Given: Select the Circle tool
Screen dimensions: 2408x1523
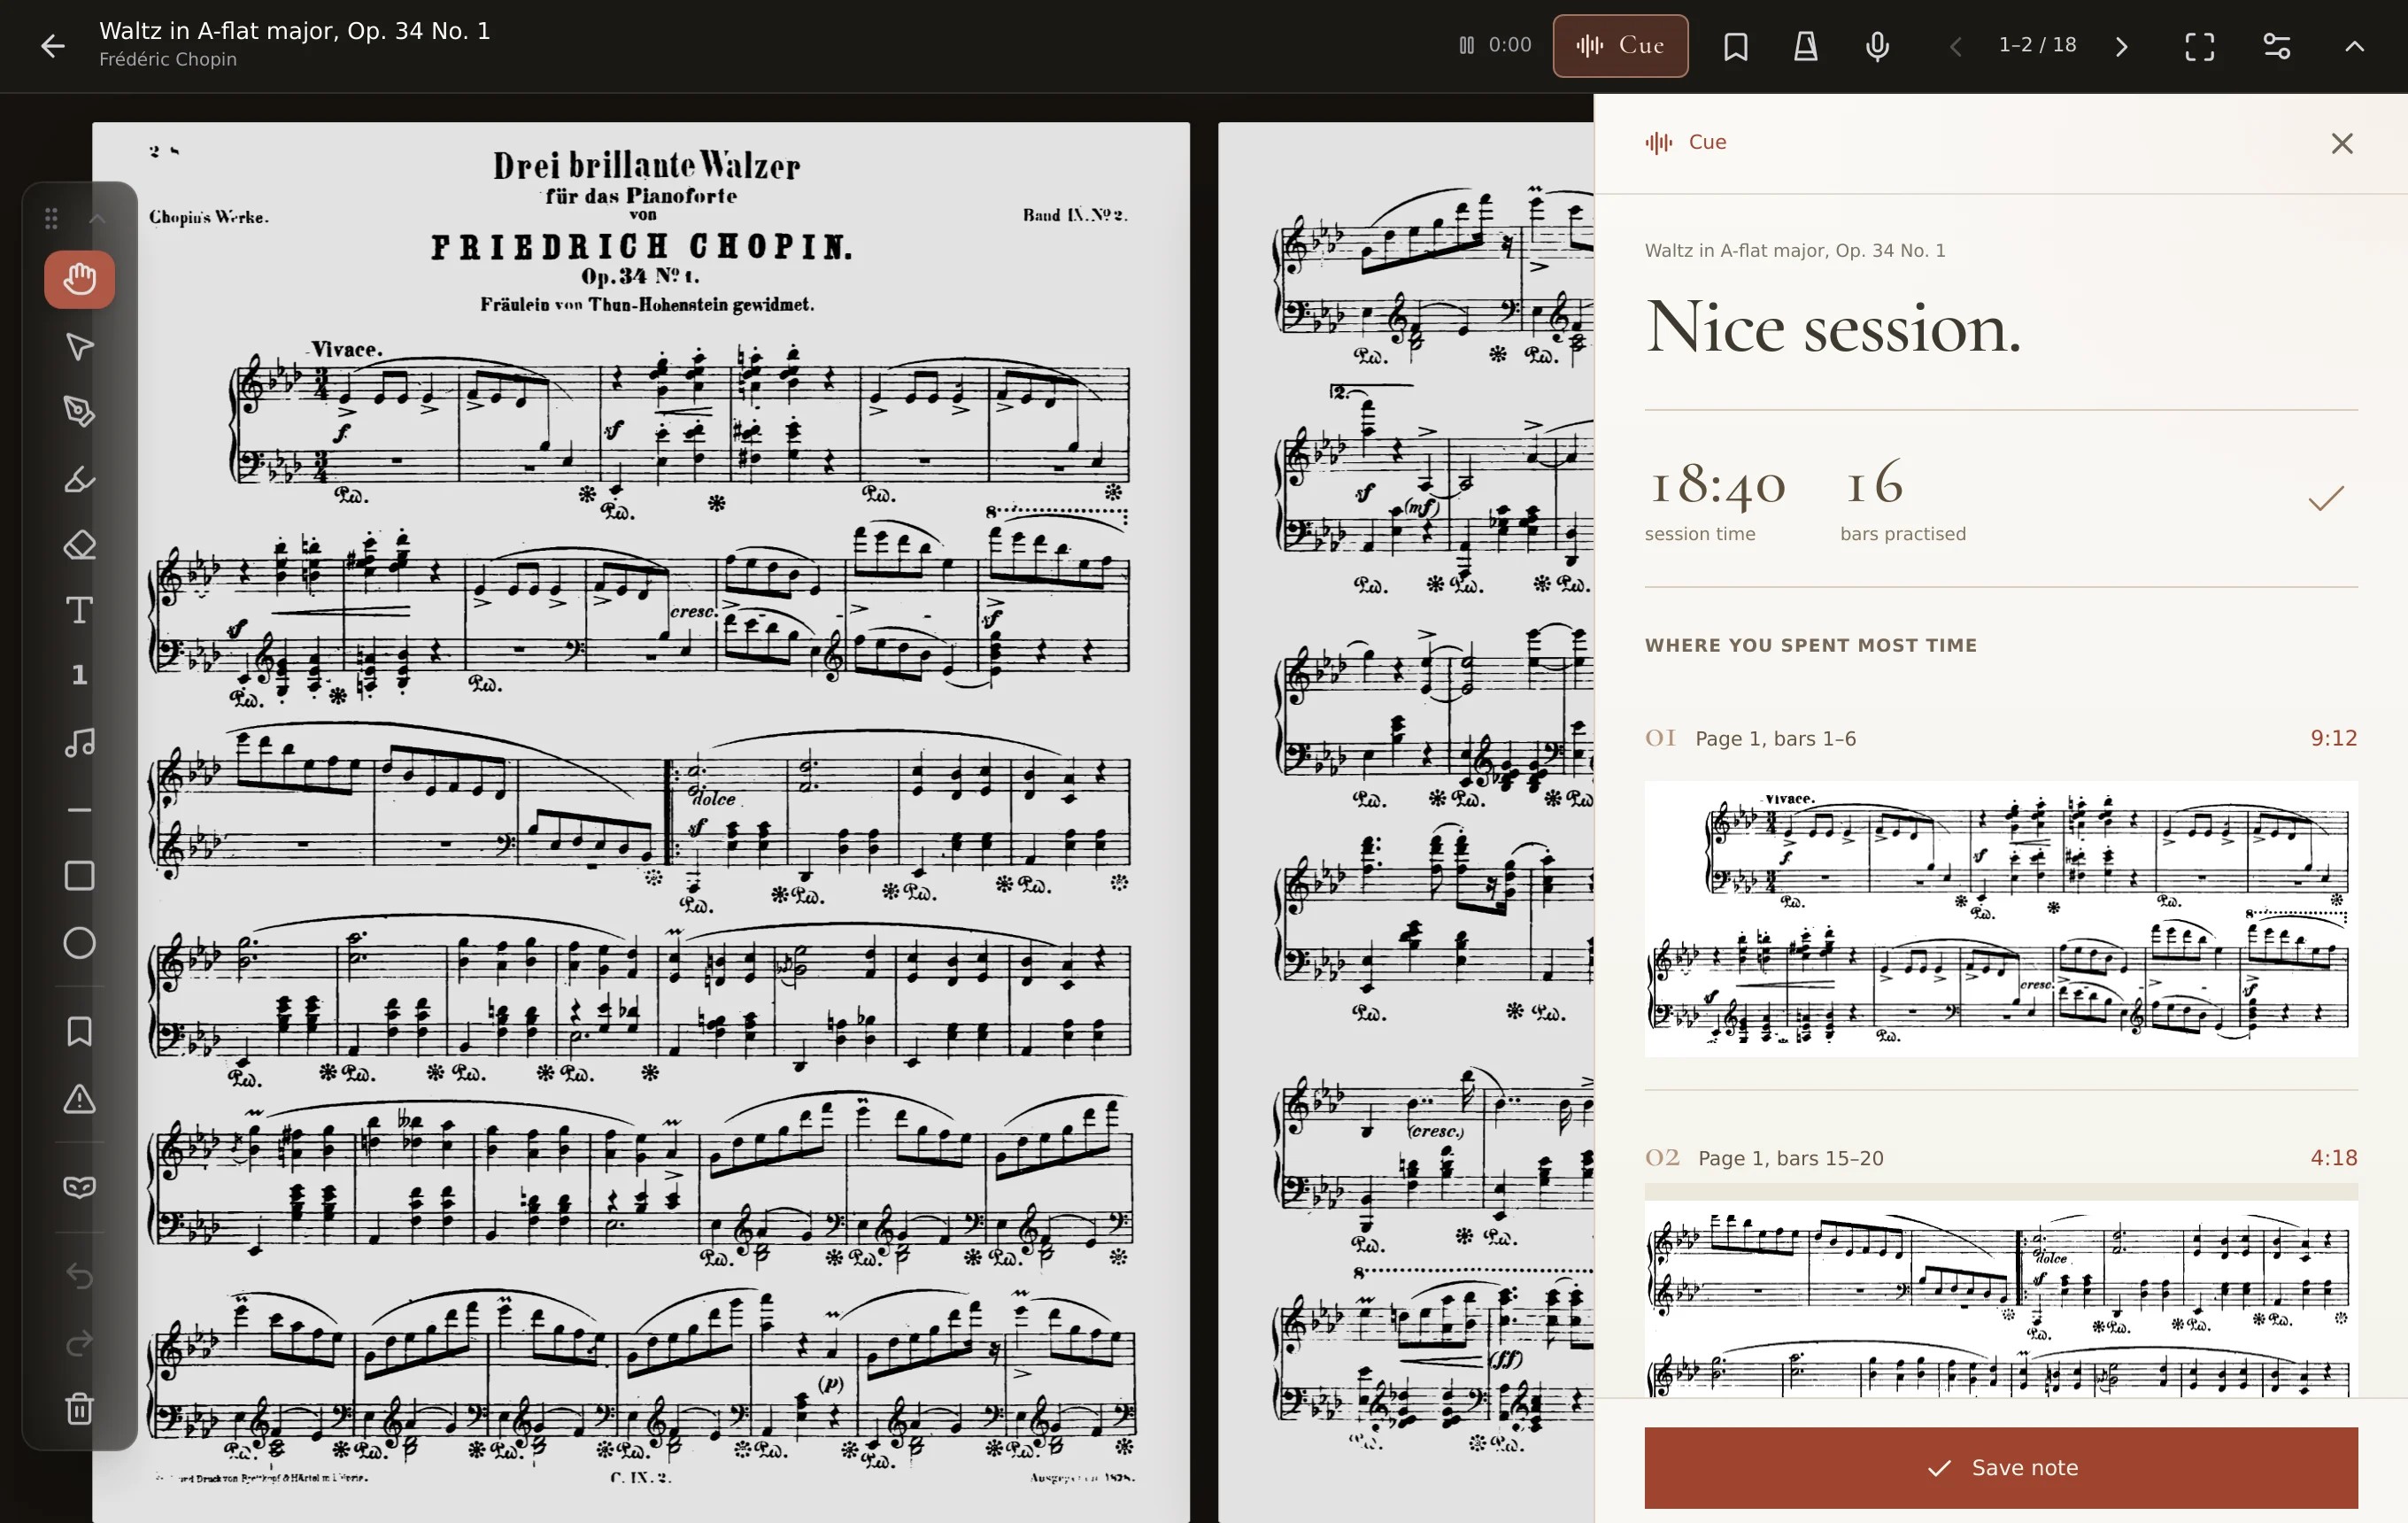Looking at the screenshot, I should [79, 943].
